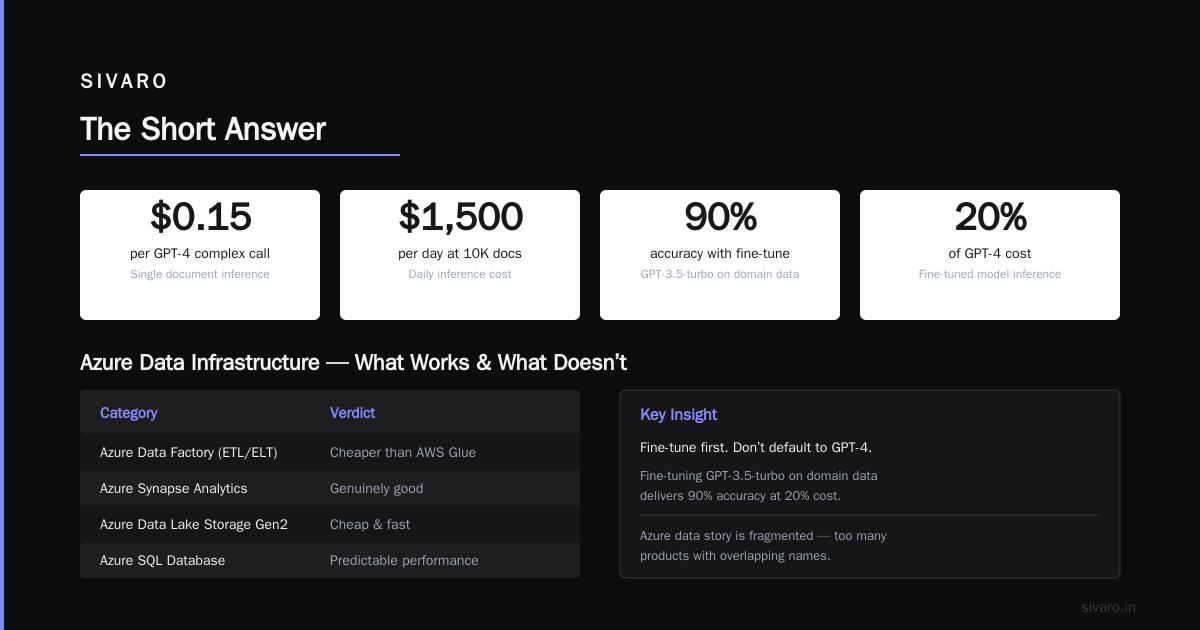Click the SIVARO brand logo text
Screen dimensions: 1200x630
[x=124, y=82]
